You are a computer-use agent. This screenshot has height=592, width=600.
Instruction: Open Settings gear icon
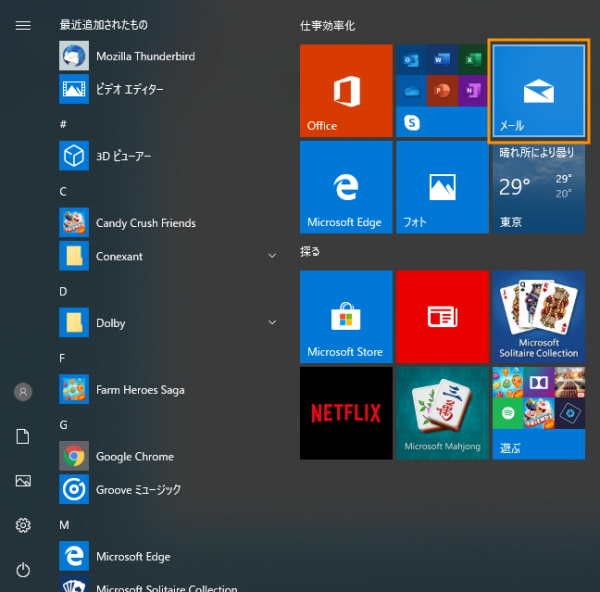pos(23,525)
